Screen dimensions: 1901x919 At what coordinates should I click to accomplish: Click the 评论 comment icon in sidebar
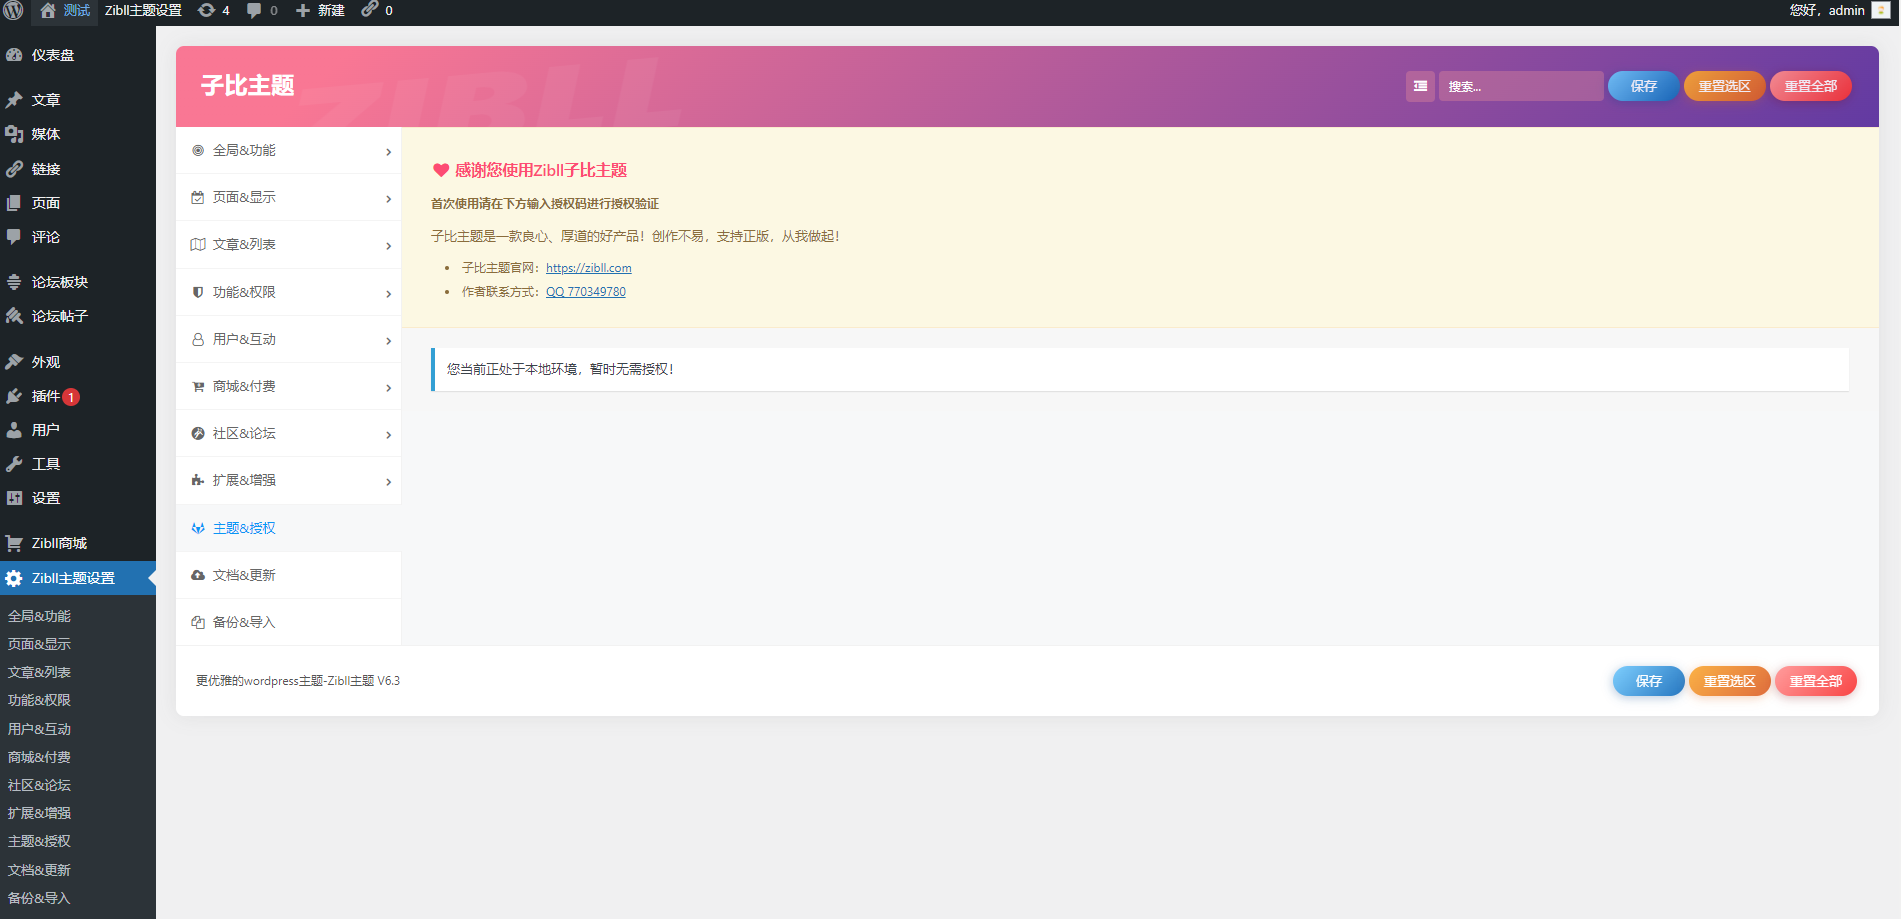[x=14, y=237]
